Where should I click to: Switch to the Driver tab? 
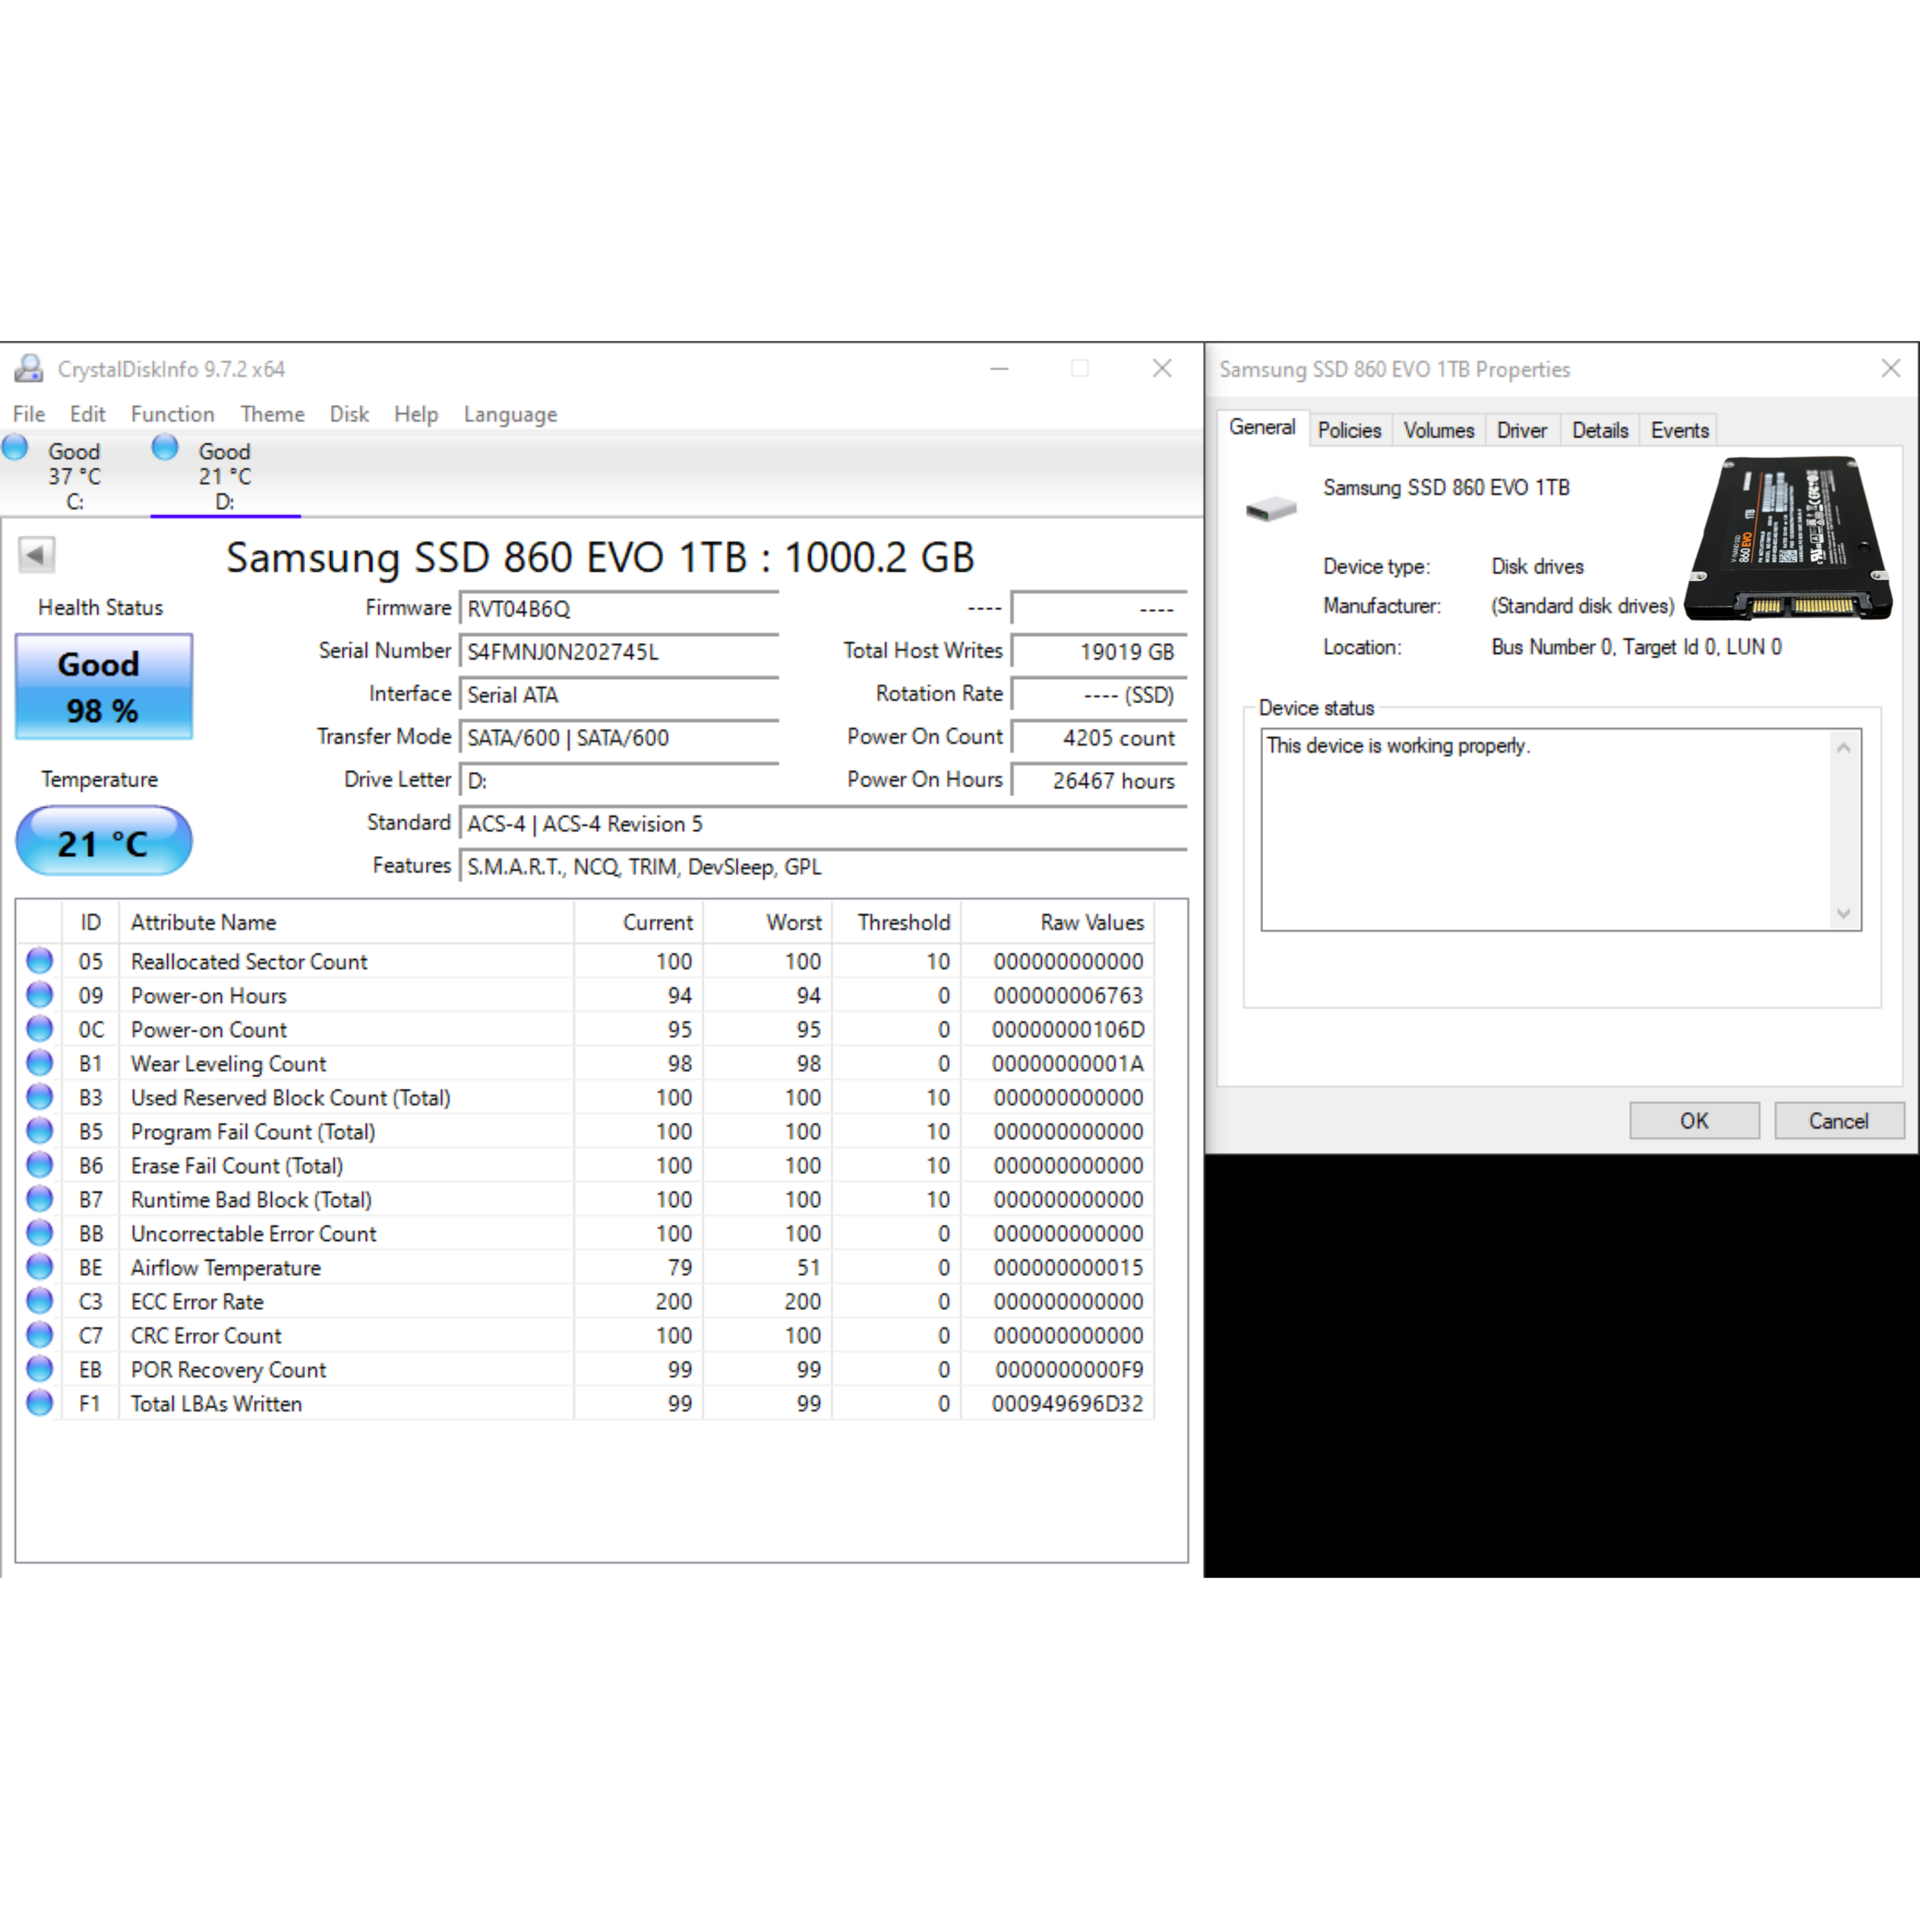coord(1522,430)
